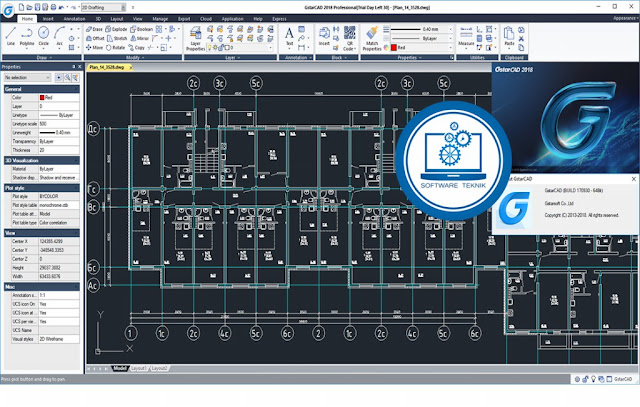
Task: Switch to the Layout2 tab
Action: (x=159, y=368)
